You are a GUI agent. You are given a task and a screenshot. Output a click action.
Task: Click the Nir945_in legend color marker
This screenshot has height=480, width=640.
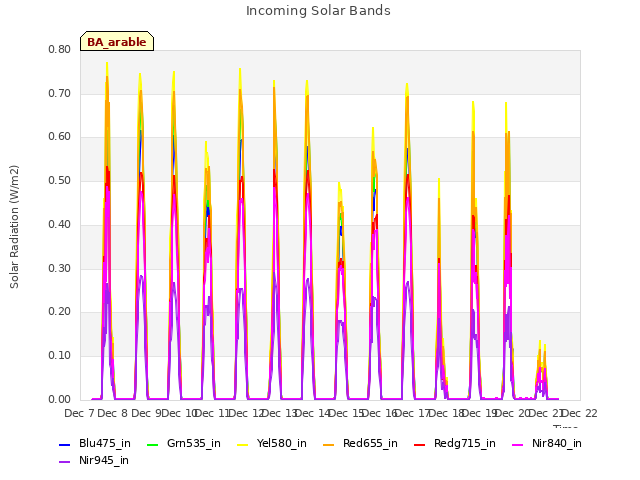click(64, 462)
